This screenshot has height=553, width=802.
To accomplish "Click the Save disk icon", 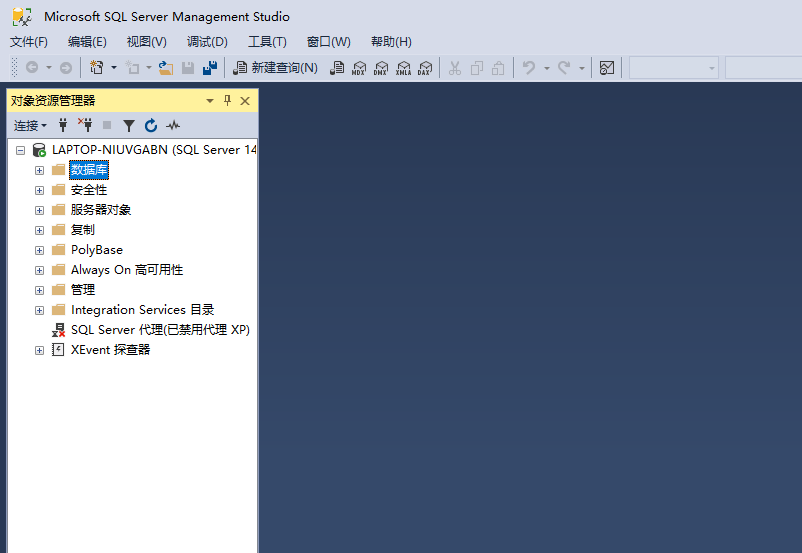I will [188, 68].
